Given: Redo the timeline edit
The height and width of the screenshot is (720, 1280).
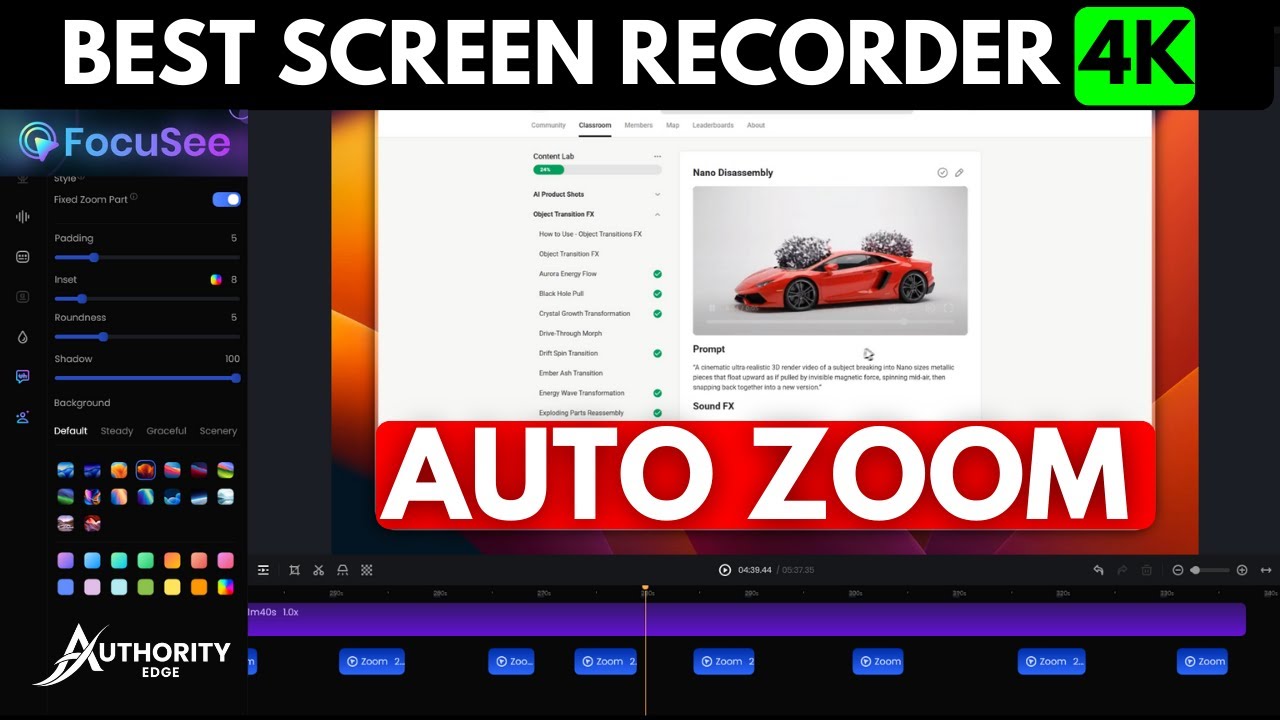Looking at the screenshot, I should pos(1122,570).
